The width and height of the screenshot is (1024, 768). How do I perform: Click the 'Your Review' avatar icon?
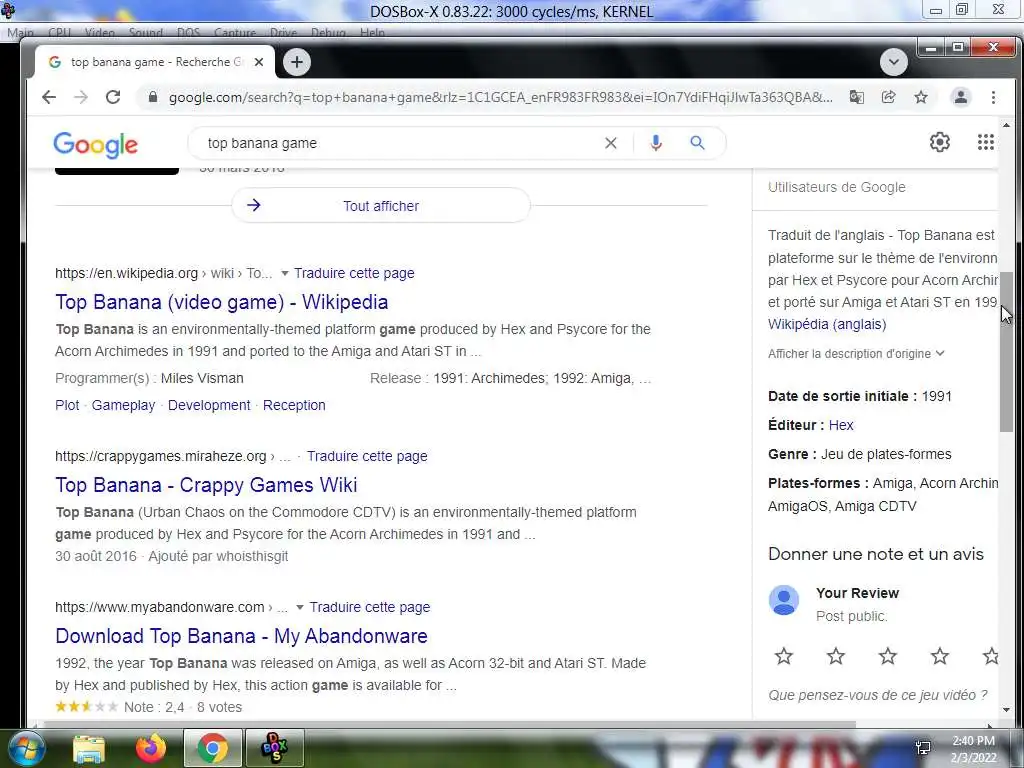[784, 600]
